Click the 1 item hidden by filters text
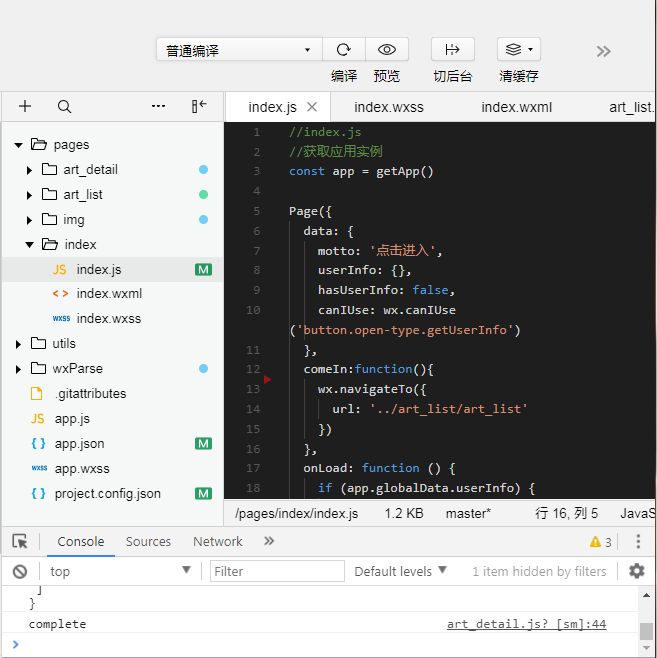Viewport: 657px width, 658px height. pyautogui.click(x=539, y=571)
